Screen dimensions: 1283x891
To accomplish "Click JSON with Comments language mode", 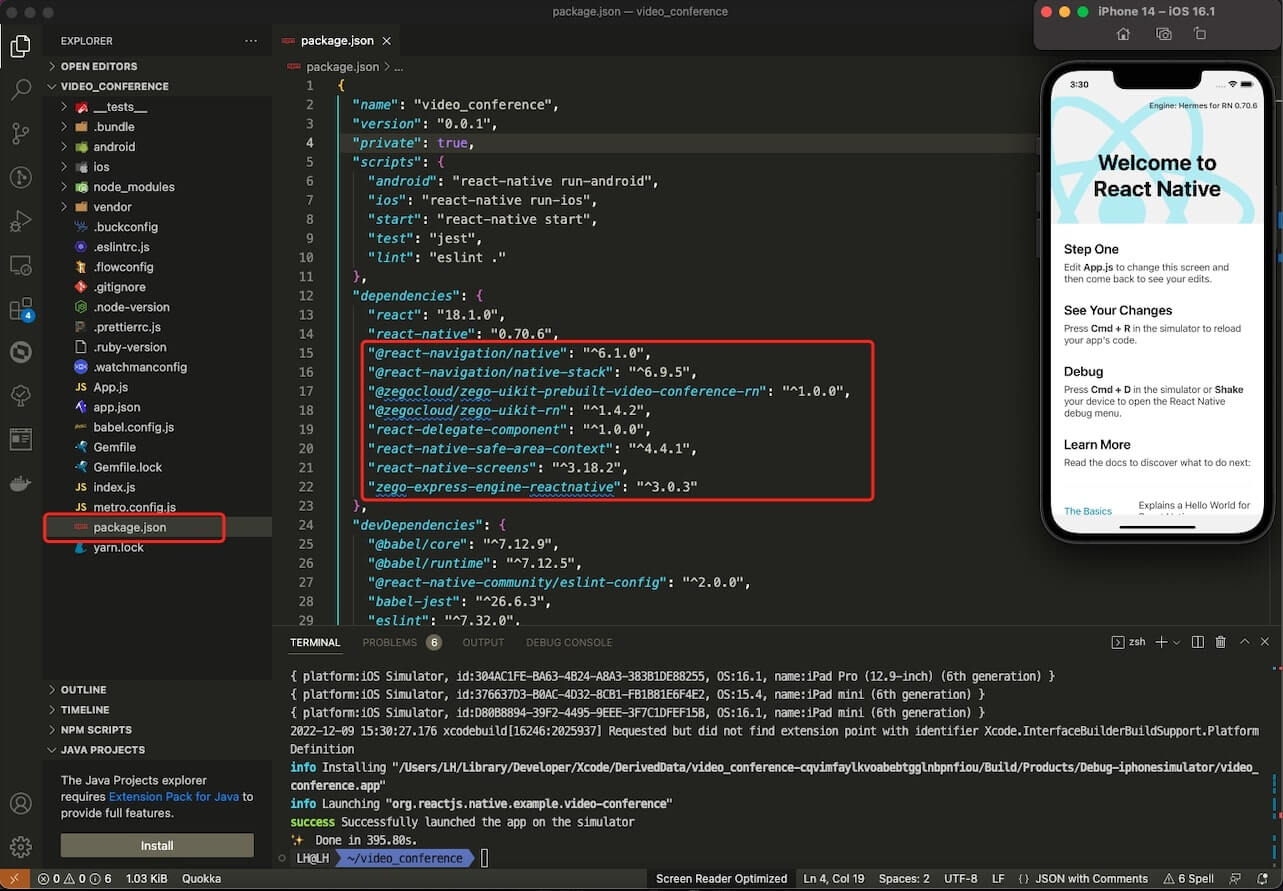I will click(1091, 879).
